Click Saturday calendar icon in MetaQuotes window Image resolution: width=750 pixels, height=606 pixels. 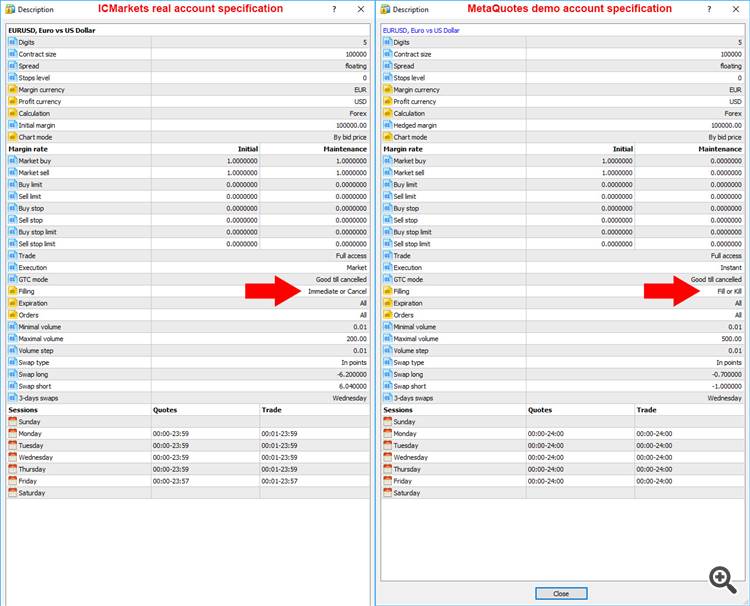tap(387, 493)
